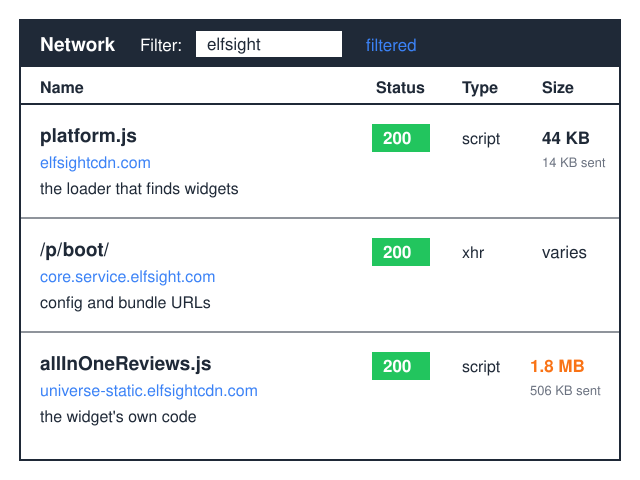Click the 14 KB sent value

(573, 163)
